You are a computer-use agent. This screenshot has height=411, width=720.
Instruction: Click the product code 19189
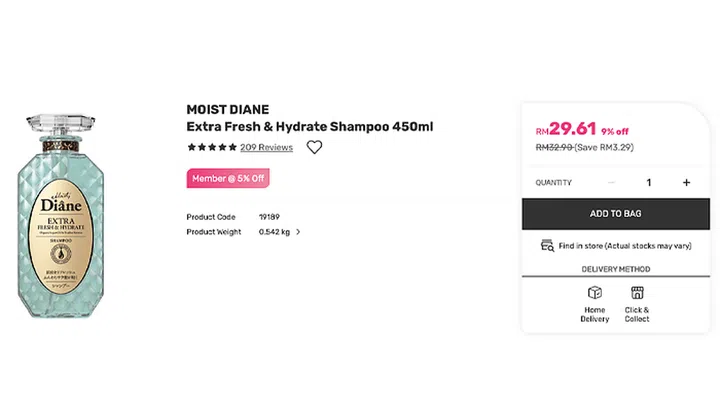[x=268, y=216]
